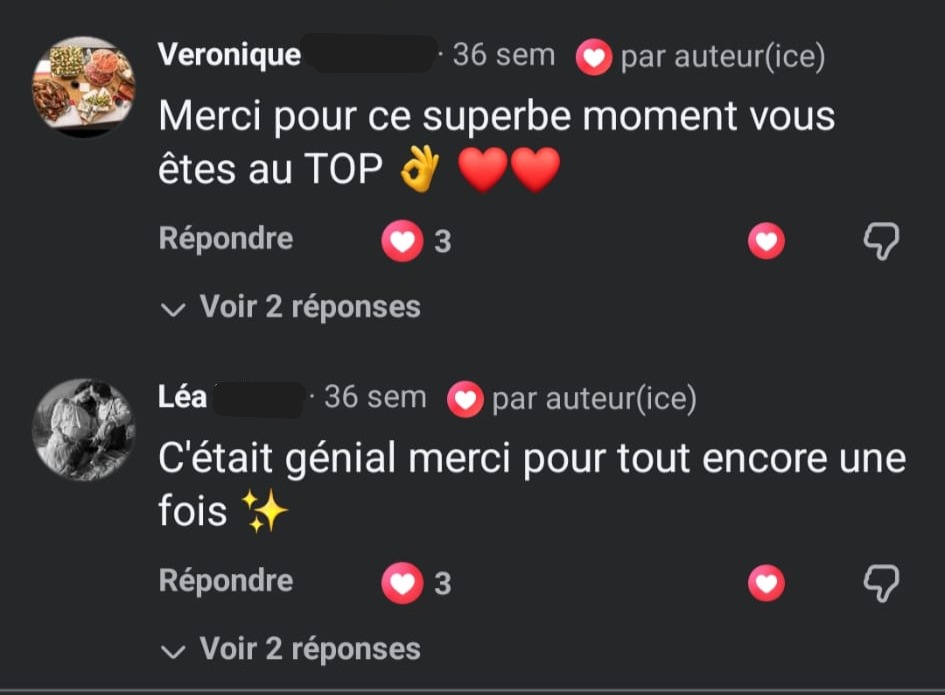This screenshot has height=695, width=945.
Task: Expand the 2 replies under Léa's comment
Action: (291, 649)
